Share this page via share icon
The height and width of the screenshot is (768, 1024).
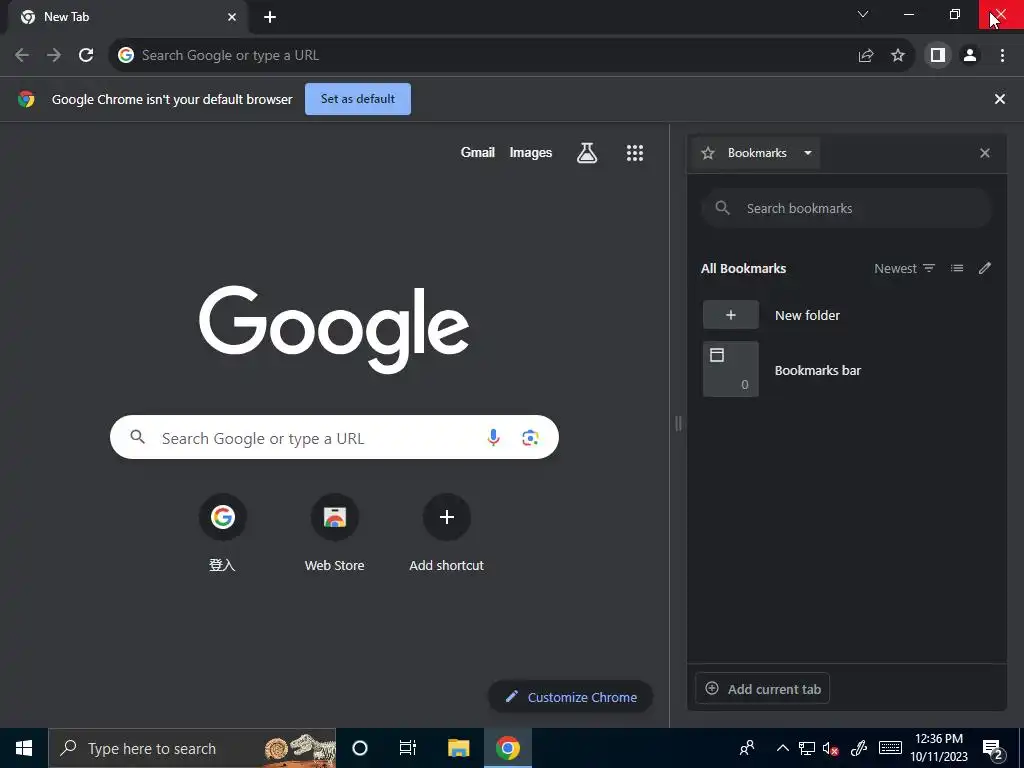point(866,56)
